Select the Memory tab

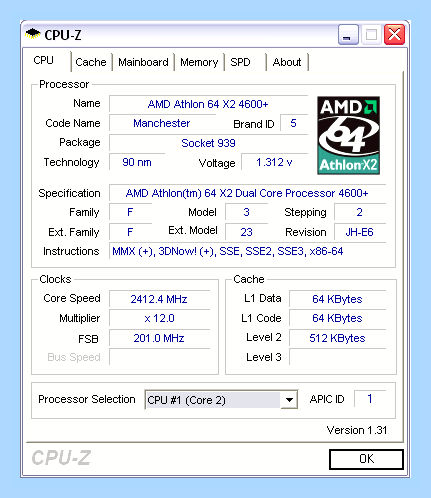point(199,62)
